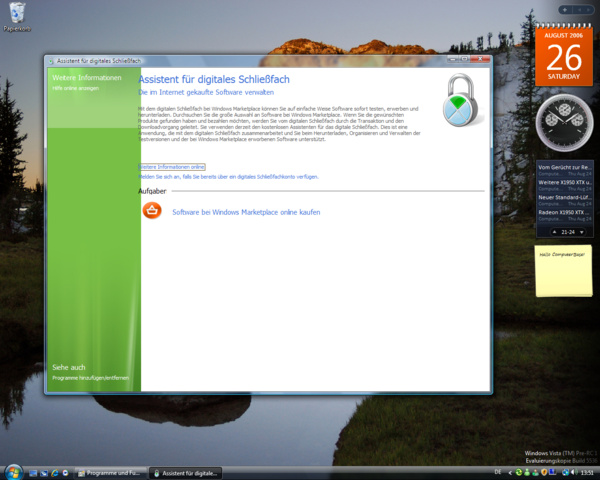Viewport: 600px width, 480px height.
Task: Switch to Programme und Fu... taskbar button
Action: click(x=111, y=473)
